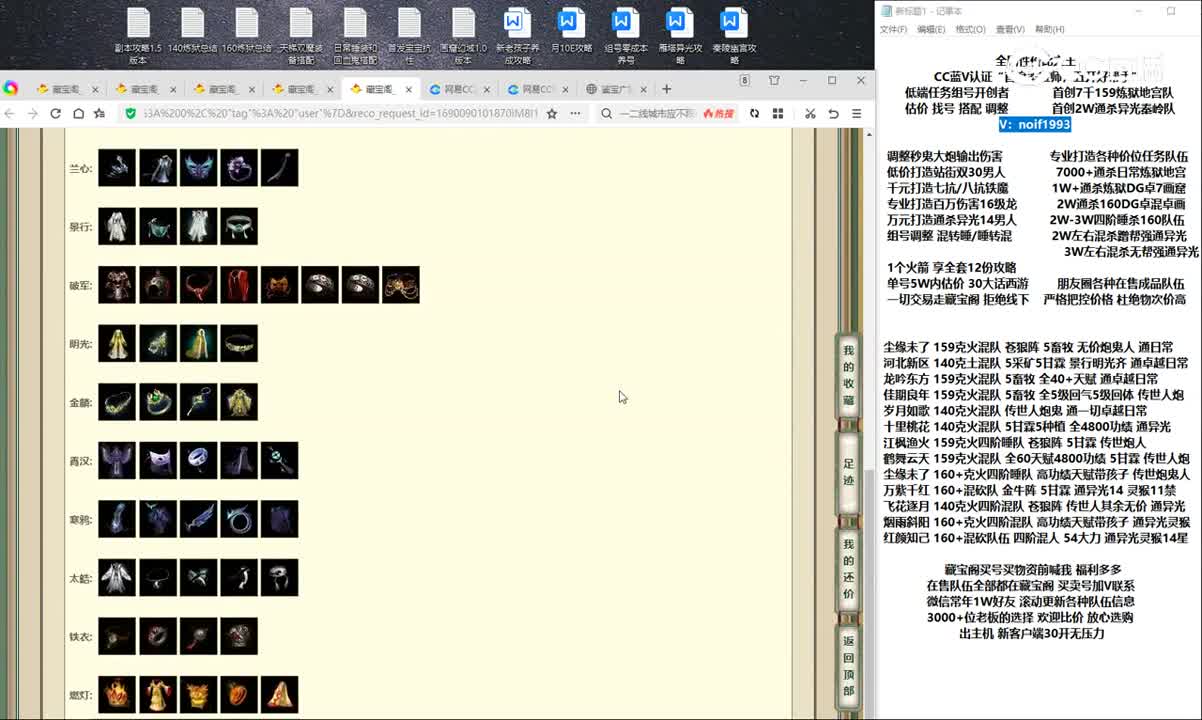Open the golden armor icon ending the 金麟 row

(239, 402)
